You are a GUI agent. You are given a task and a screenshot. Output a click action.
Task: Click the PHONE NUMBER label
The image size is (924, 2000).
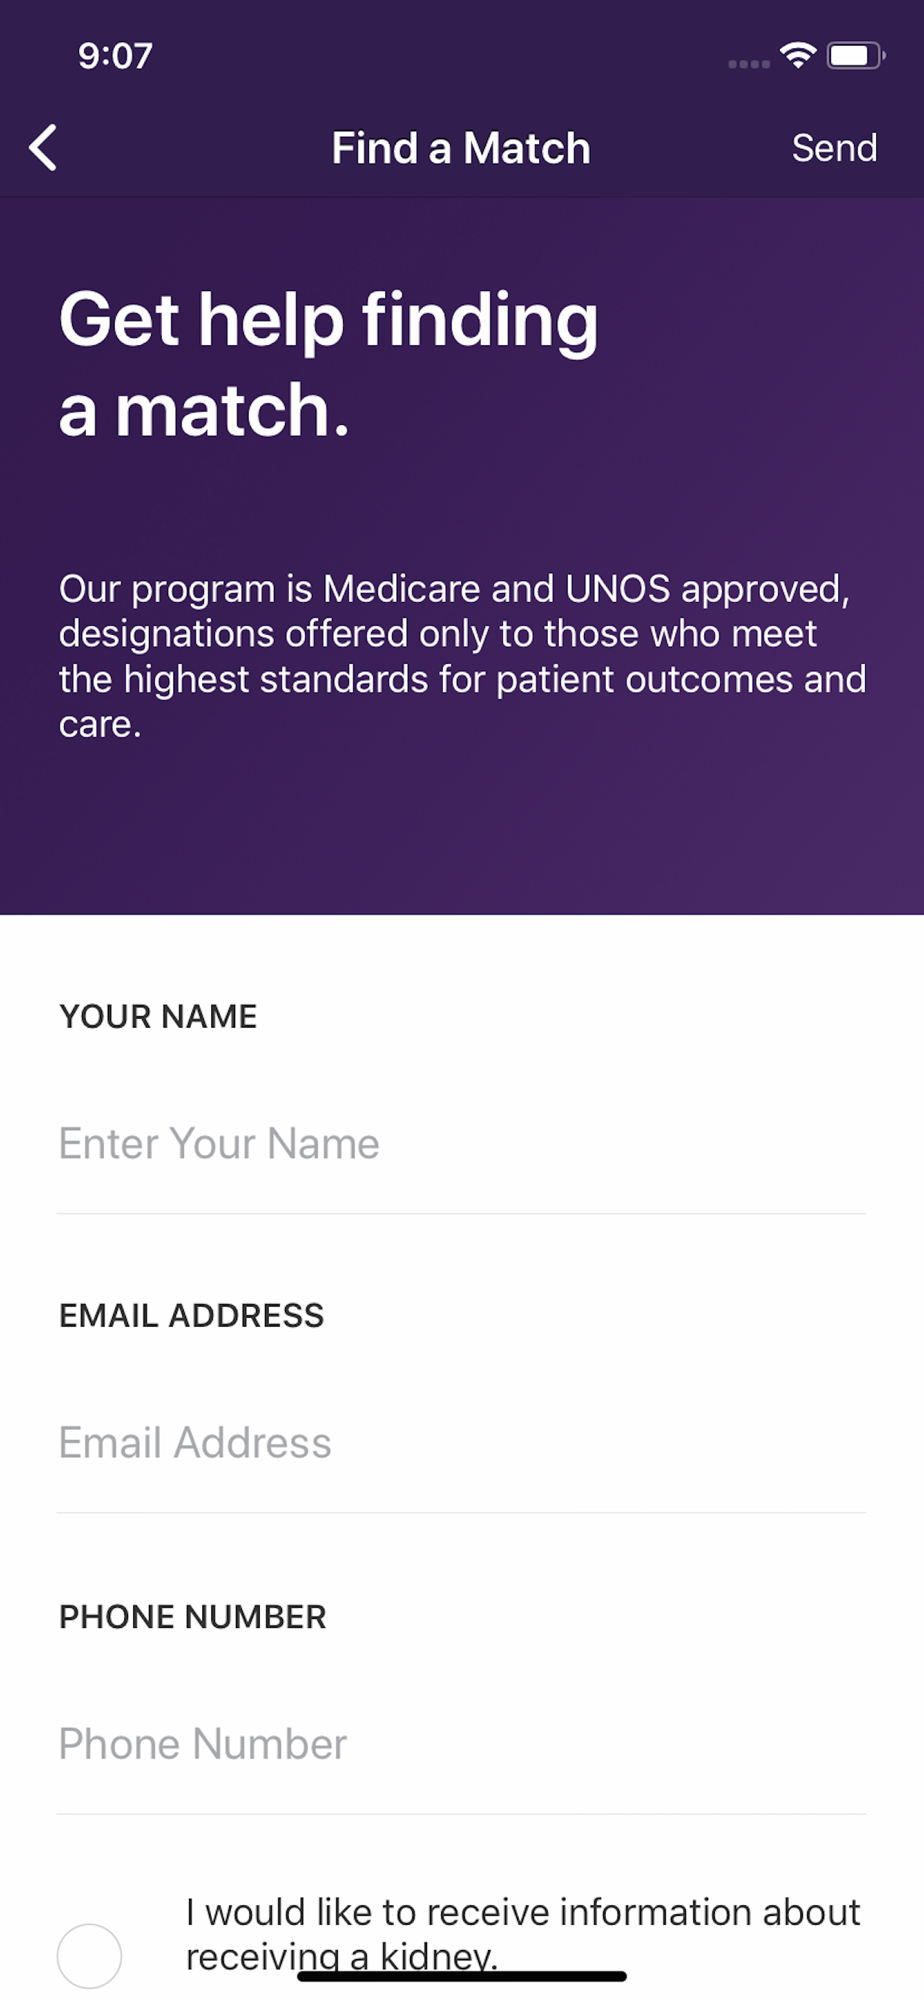pos(193,1616)
